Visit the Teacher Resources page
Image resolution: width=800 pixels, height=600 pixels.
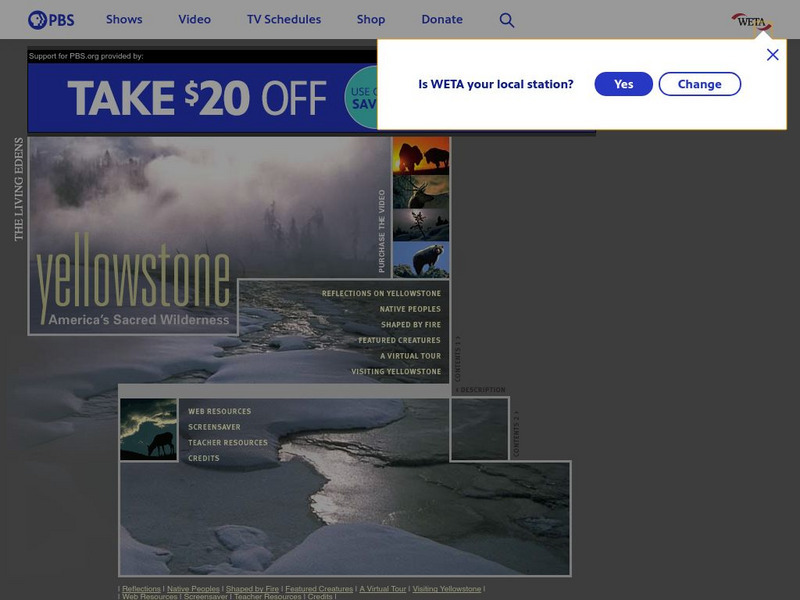point(228,440)
